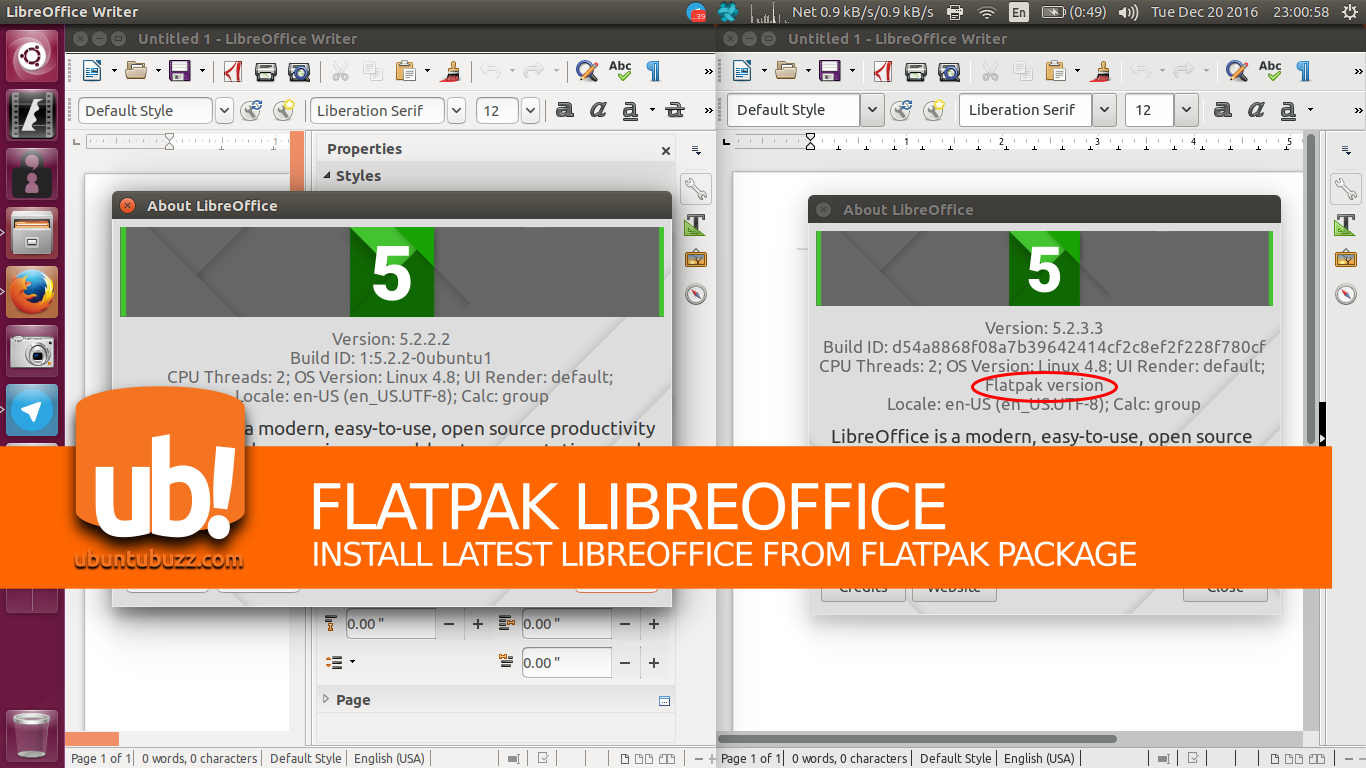Click New document icon in left Writer window
The height and width of the screenshot is (768, 1366).
click(92, 71)
